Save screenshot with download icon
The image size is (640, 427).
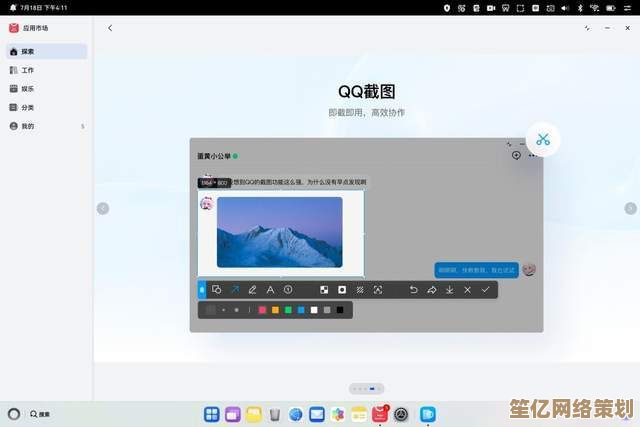pyautogui.click(x=449, y=290)
